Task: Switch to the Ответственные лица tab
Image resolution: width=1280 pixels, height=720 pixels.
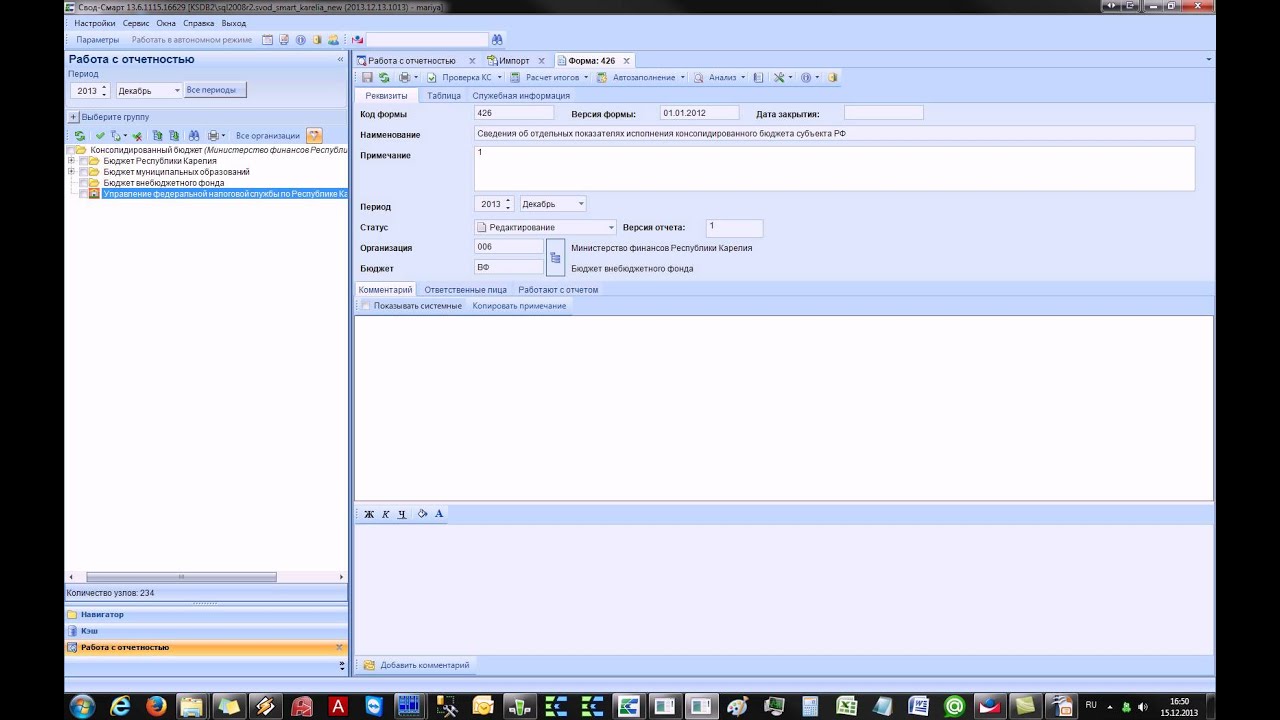Action: coord(465,290)
